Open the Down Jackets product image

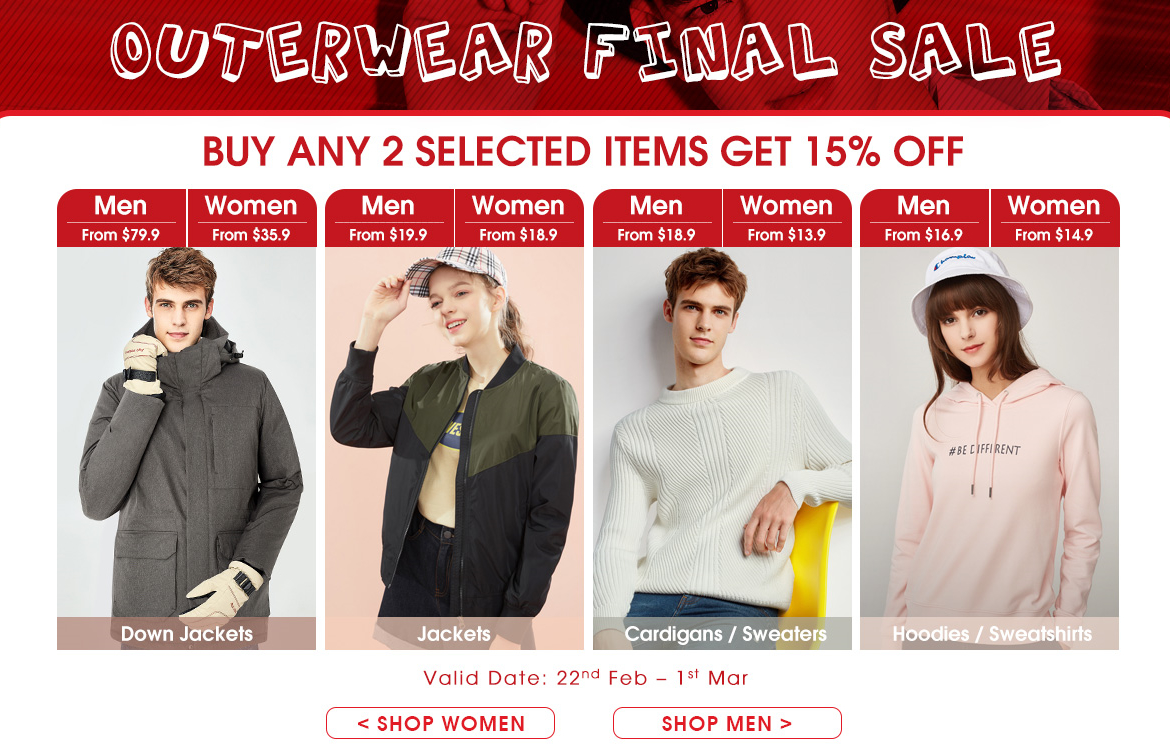[x=187, y=433]
